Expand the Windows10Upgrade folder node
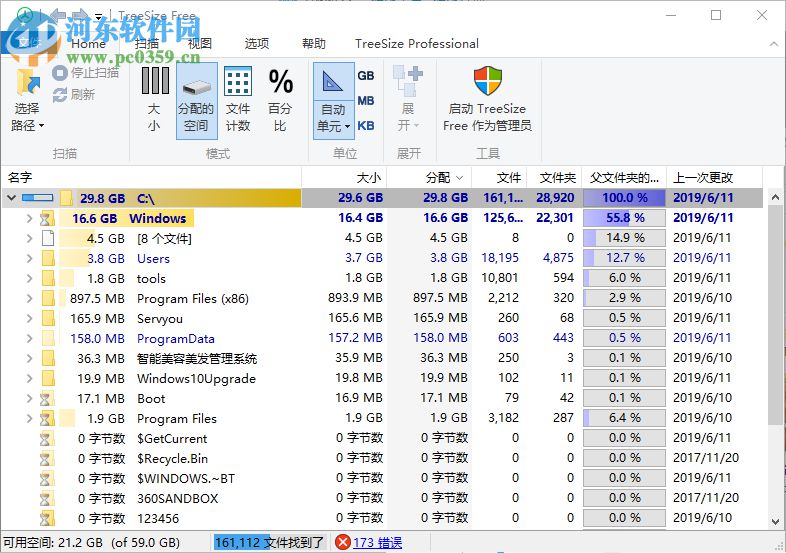 pyautogui.click(x=29, y=379)
